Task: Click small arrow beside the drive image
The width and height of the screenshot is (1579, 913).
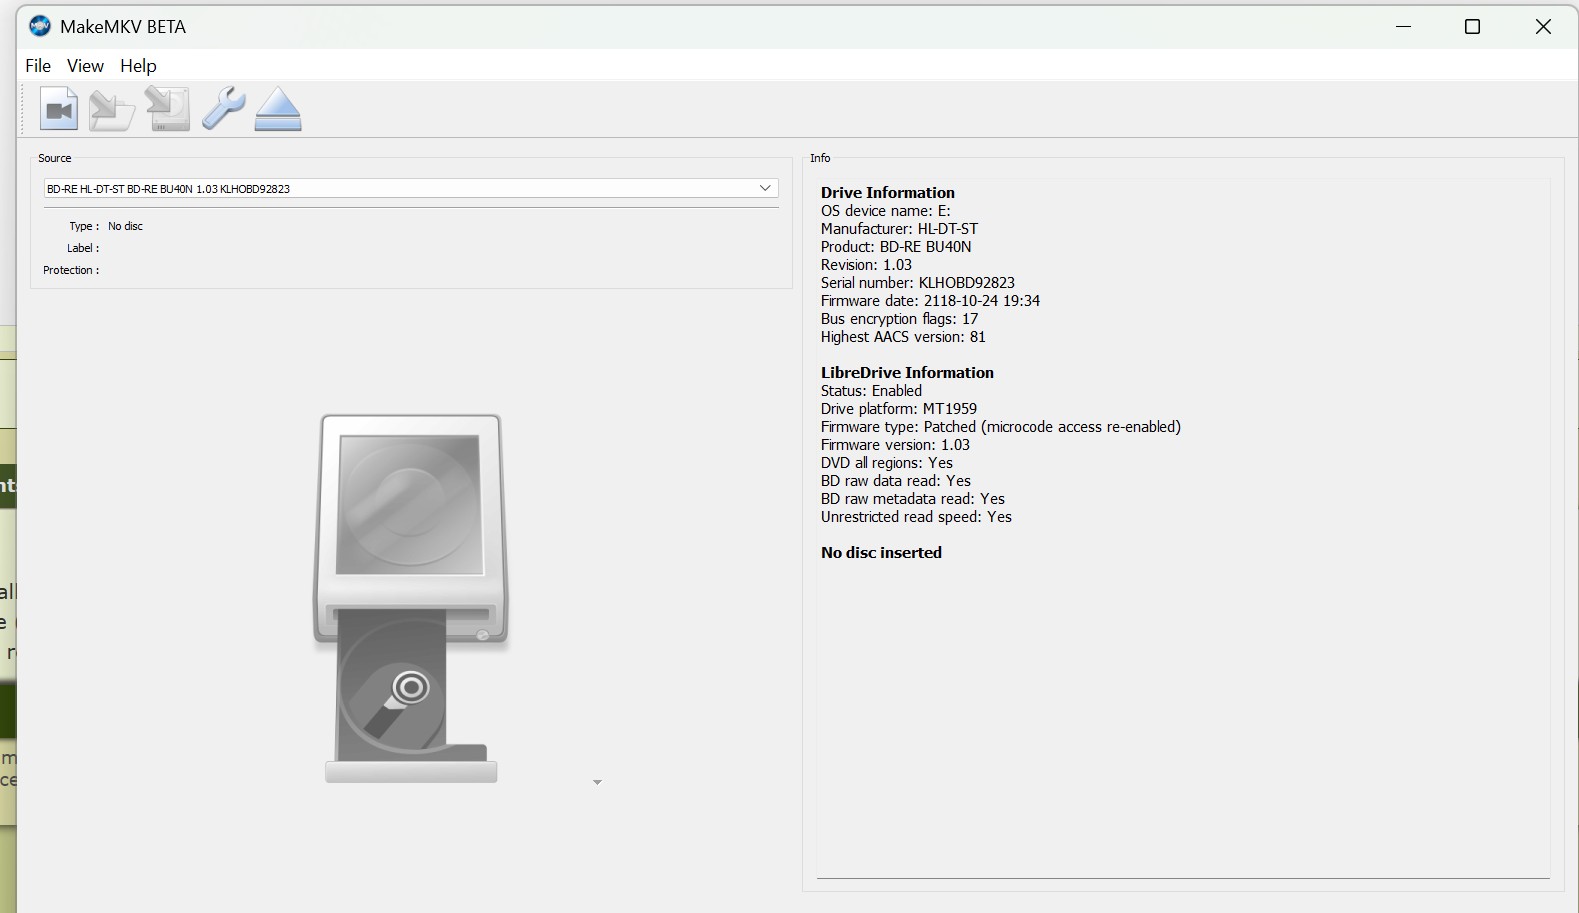Action: (597, 782)
